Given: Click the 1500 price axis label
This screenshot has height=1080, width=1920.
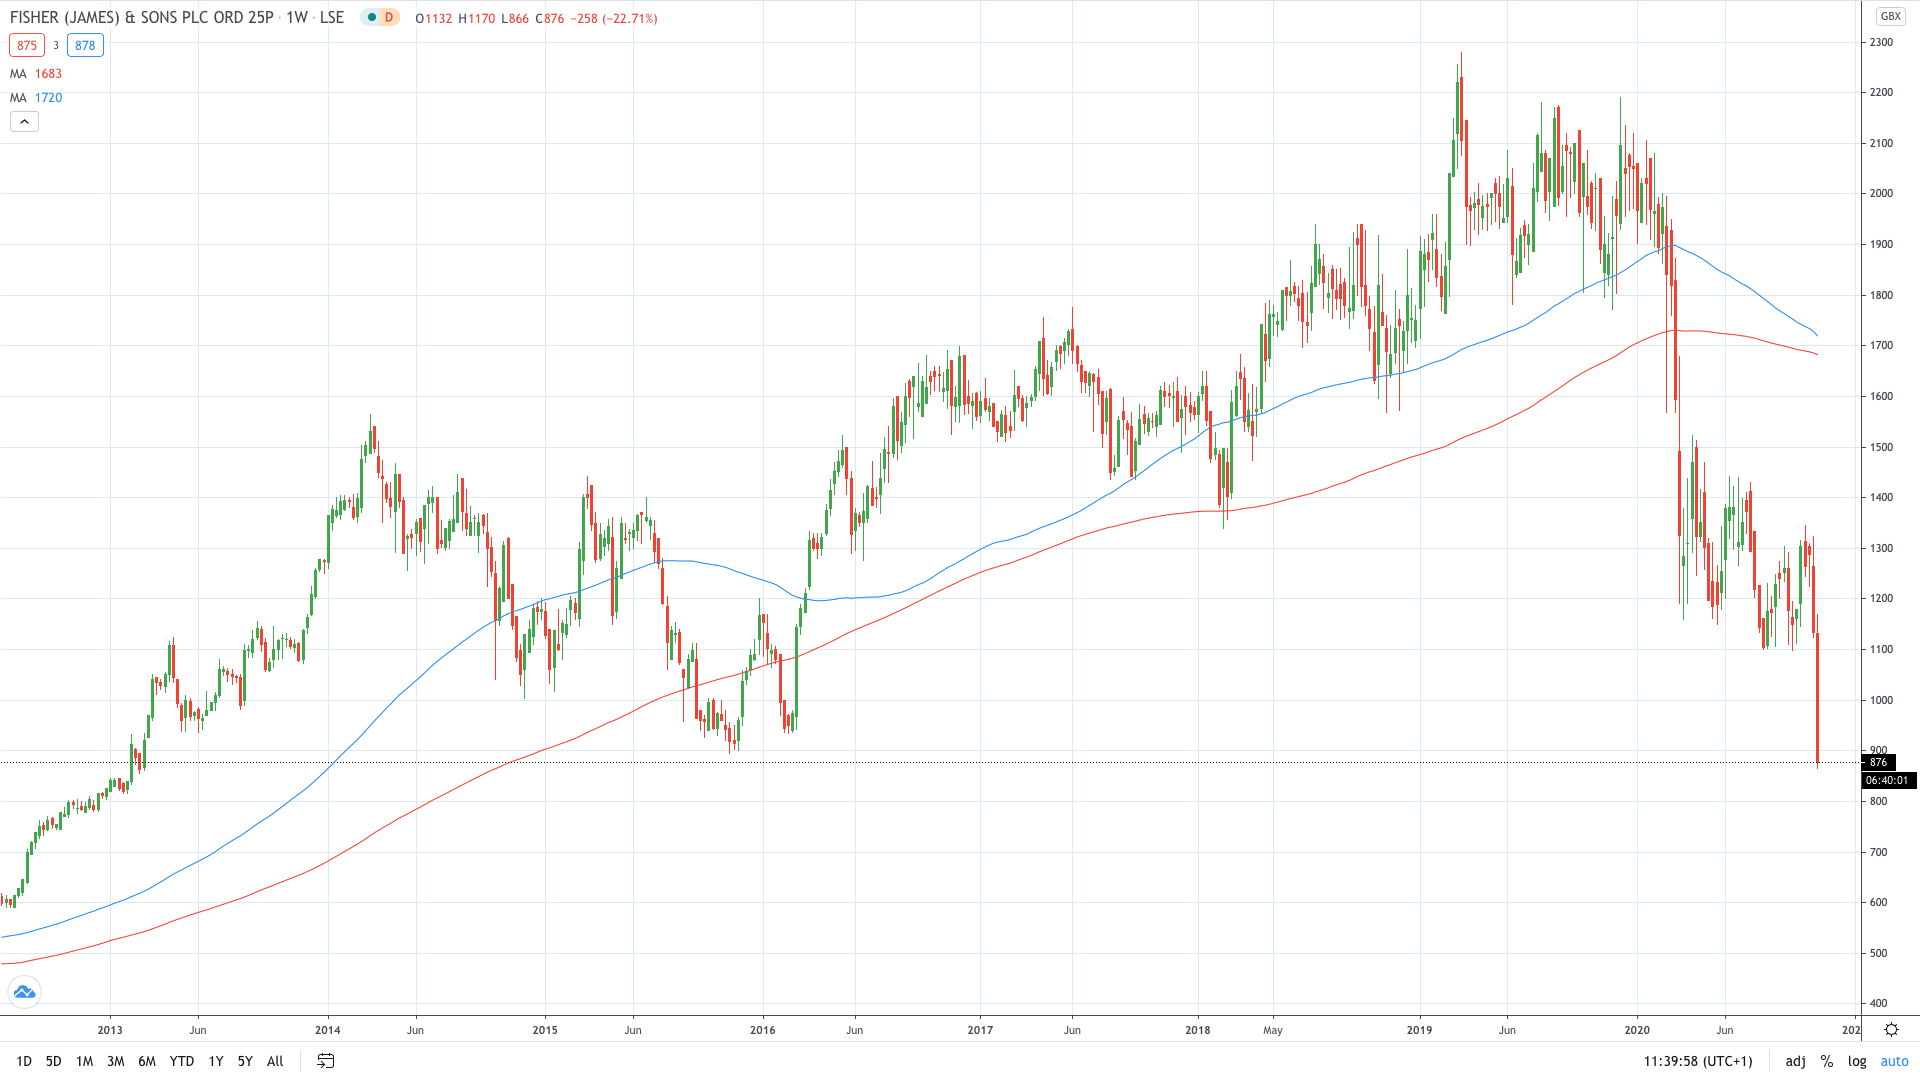Looking at the screenshot, I should click(1881, 447).
